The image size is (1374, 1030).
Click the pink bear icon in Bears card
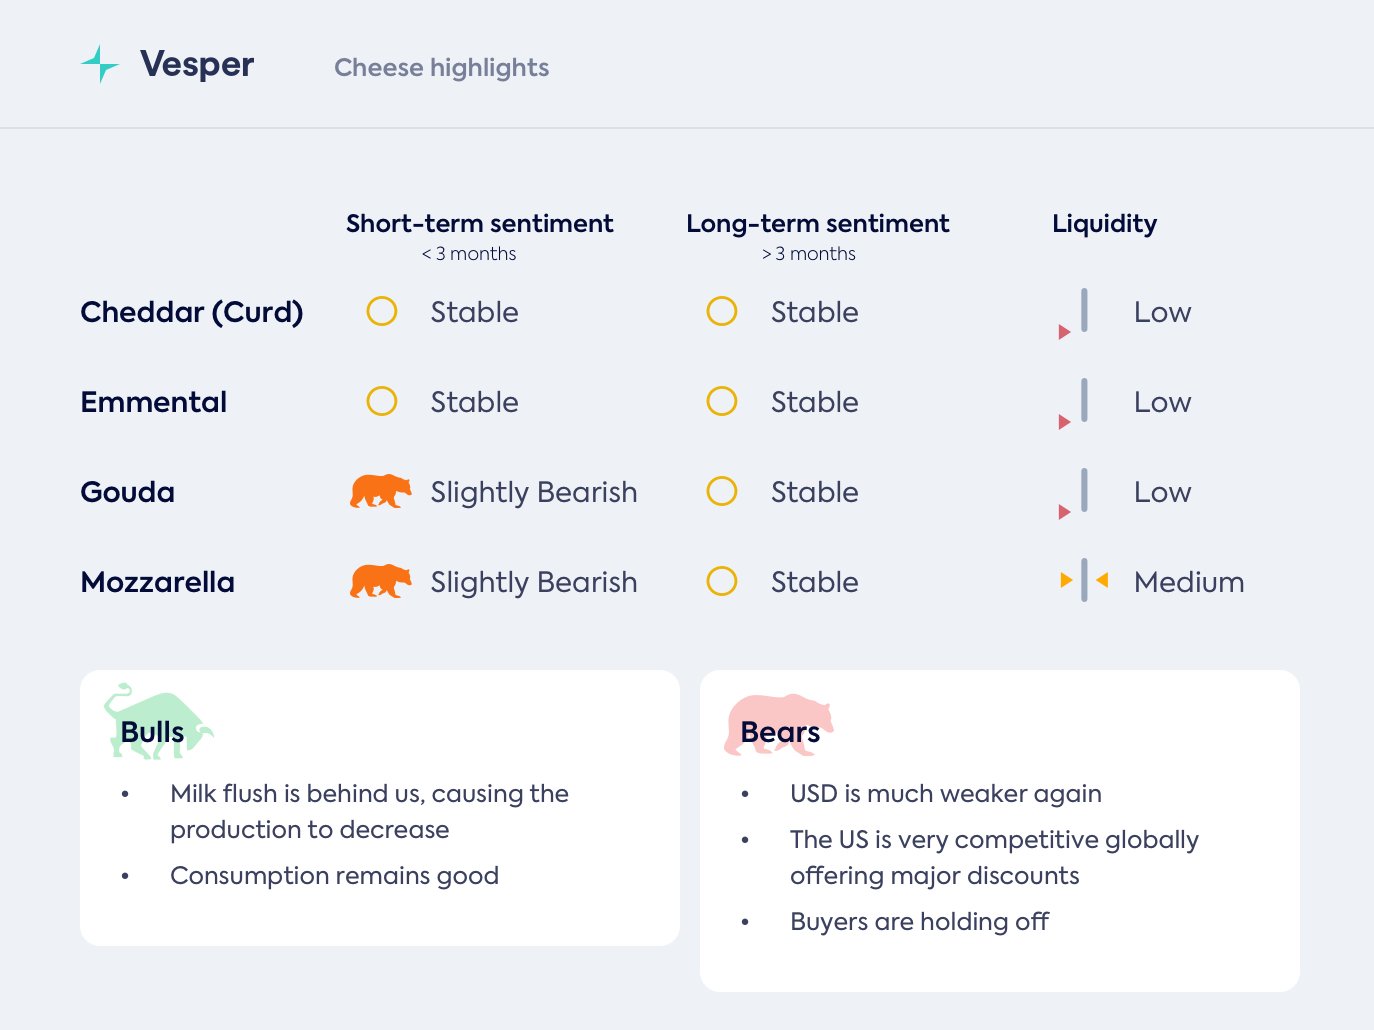(x=778, y=724)
